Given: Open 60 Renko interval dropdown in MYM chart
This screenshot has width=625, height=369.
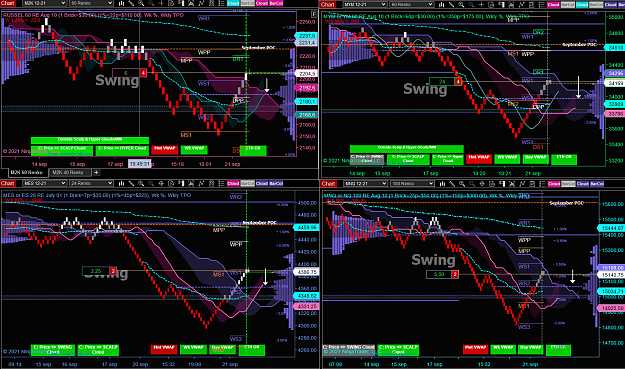Looking at the screenshot, I should point(412,4).
